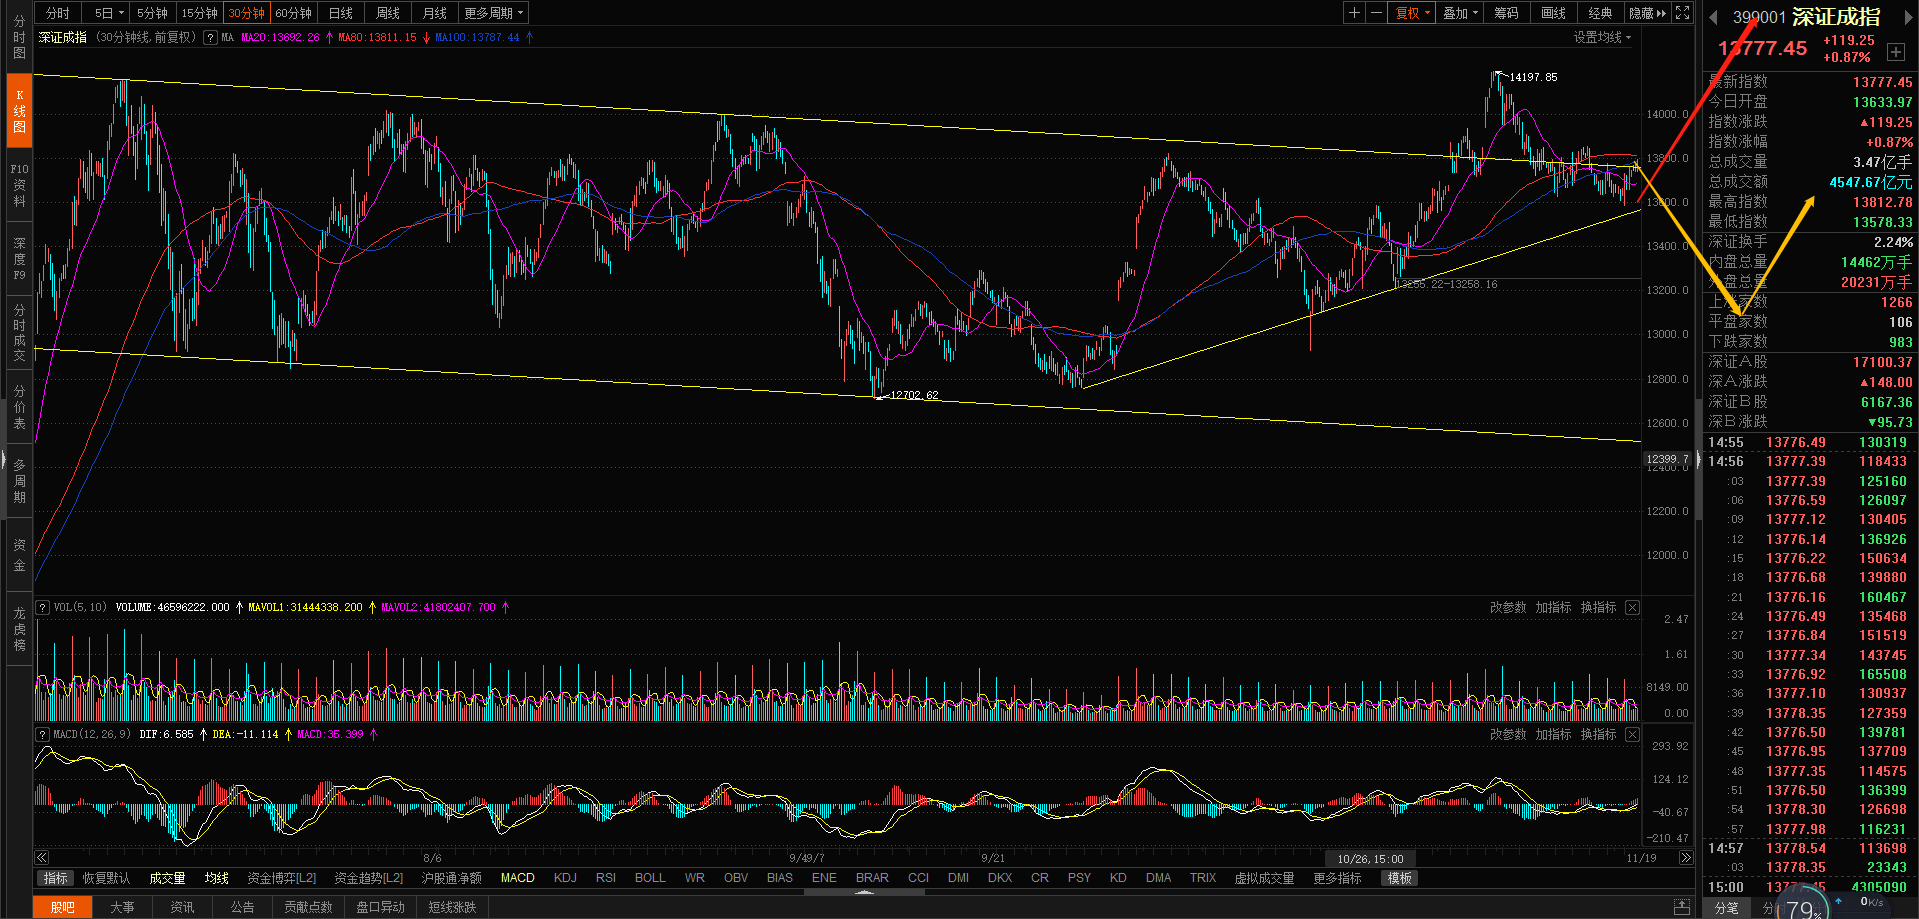
Task: Switch to the 日线 daily chart tab
Action: pos(341,13)
